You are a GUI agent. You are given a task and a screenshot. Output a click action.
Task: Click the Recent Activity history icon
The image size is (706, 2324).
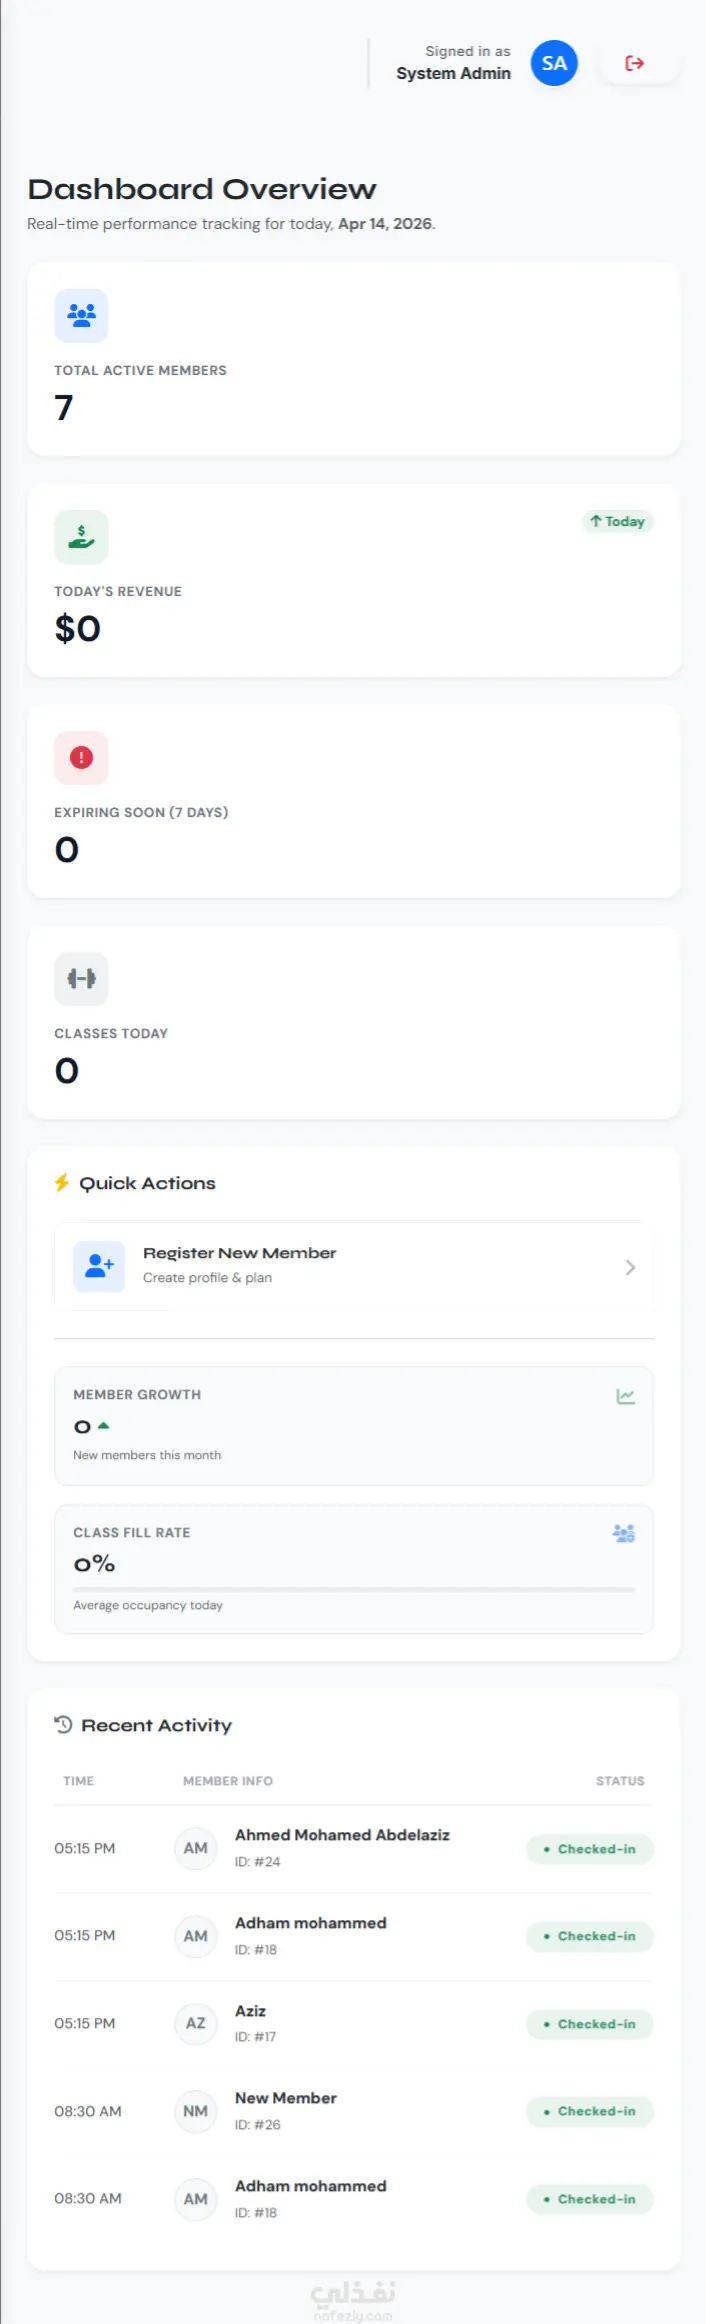click(63, 1724)
